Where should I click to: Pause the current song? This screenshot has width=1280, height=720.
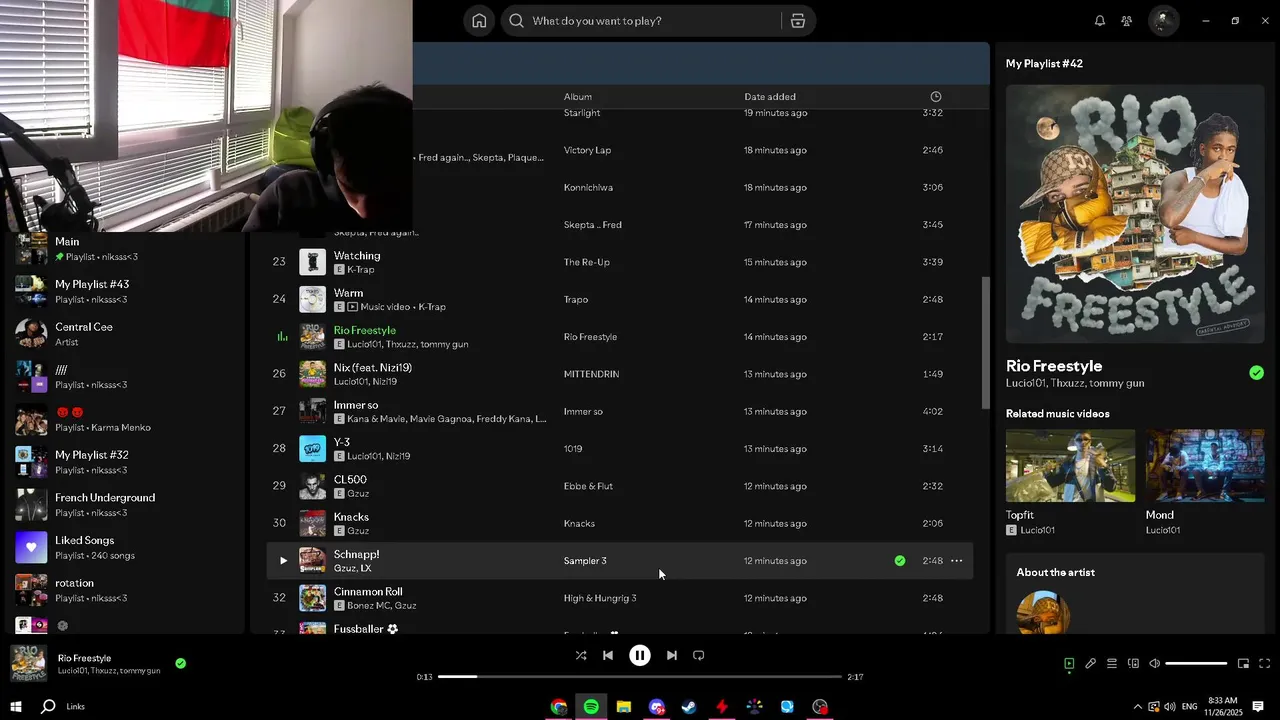click(640, 656)
